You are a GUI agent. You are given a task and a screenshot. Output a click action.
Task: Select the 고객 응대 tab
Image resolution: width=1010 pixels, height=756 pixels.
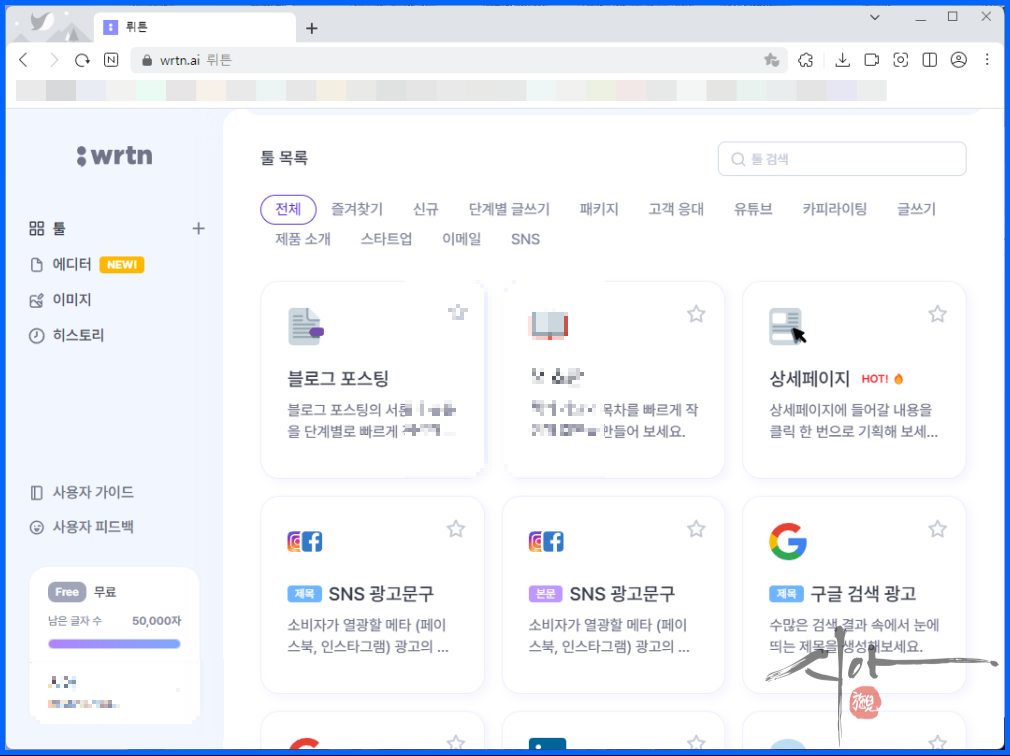click(676, 209)
